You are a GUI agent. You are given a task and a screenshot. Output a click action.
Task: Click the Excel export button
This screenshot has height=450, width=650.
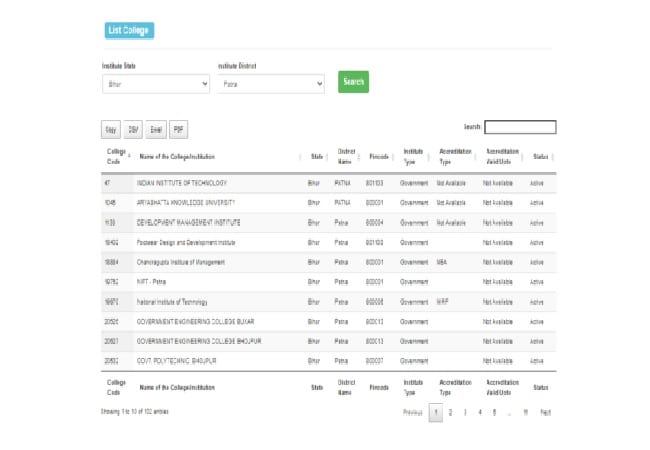click(x=156, y=129)
